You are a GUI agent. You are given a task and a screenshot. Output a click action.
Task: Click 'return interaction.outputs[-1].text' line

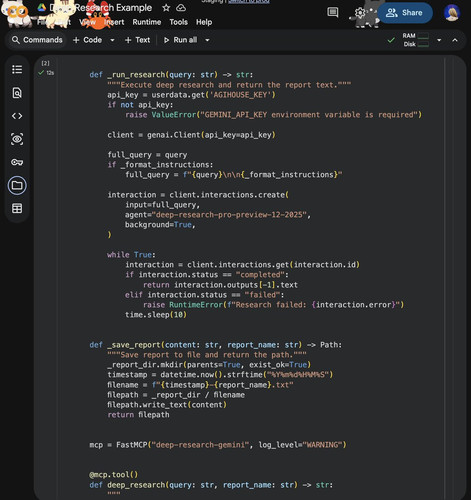coord(220,285)
